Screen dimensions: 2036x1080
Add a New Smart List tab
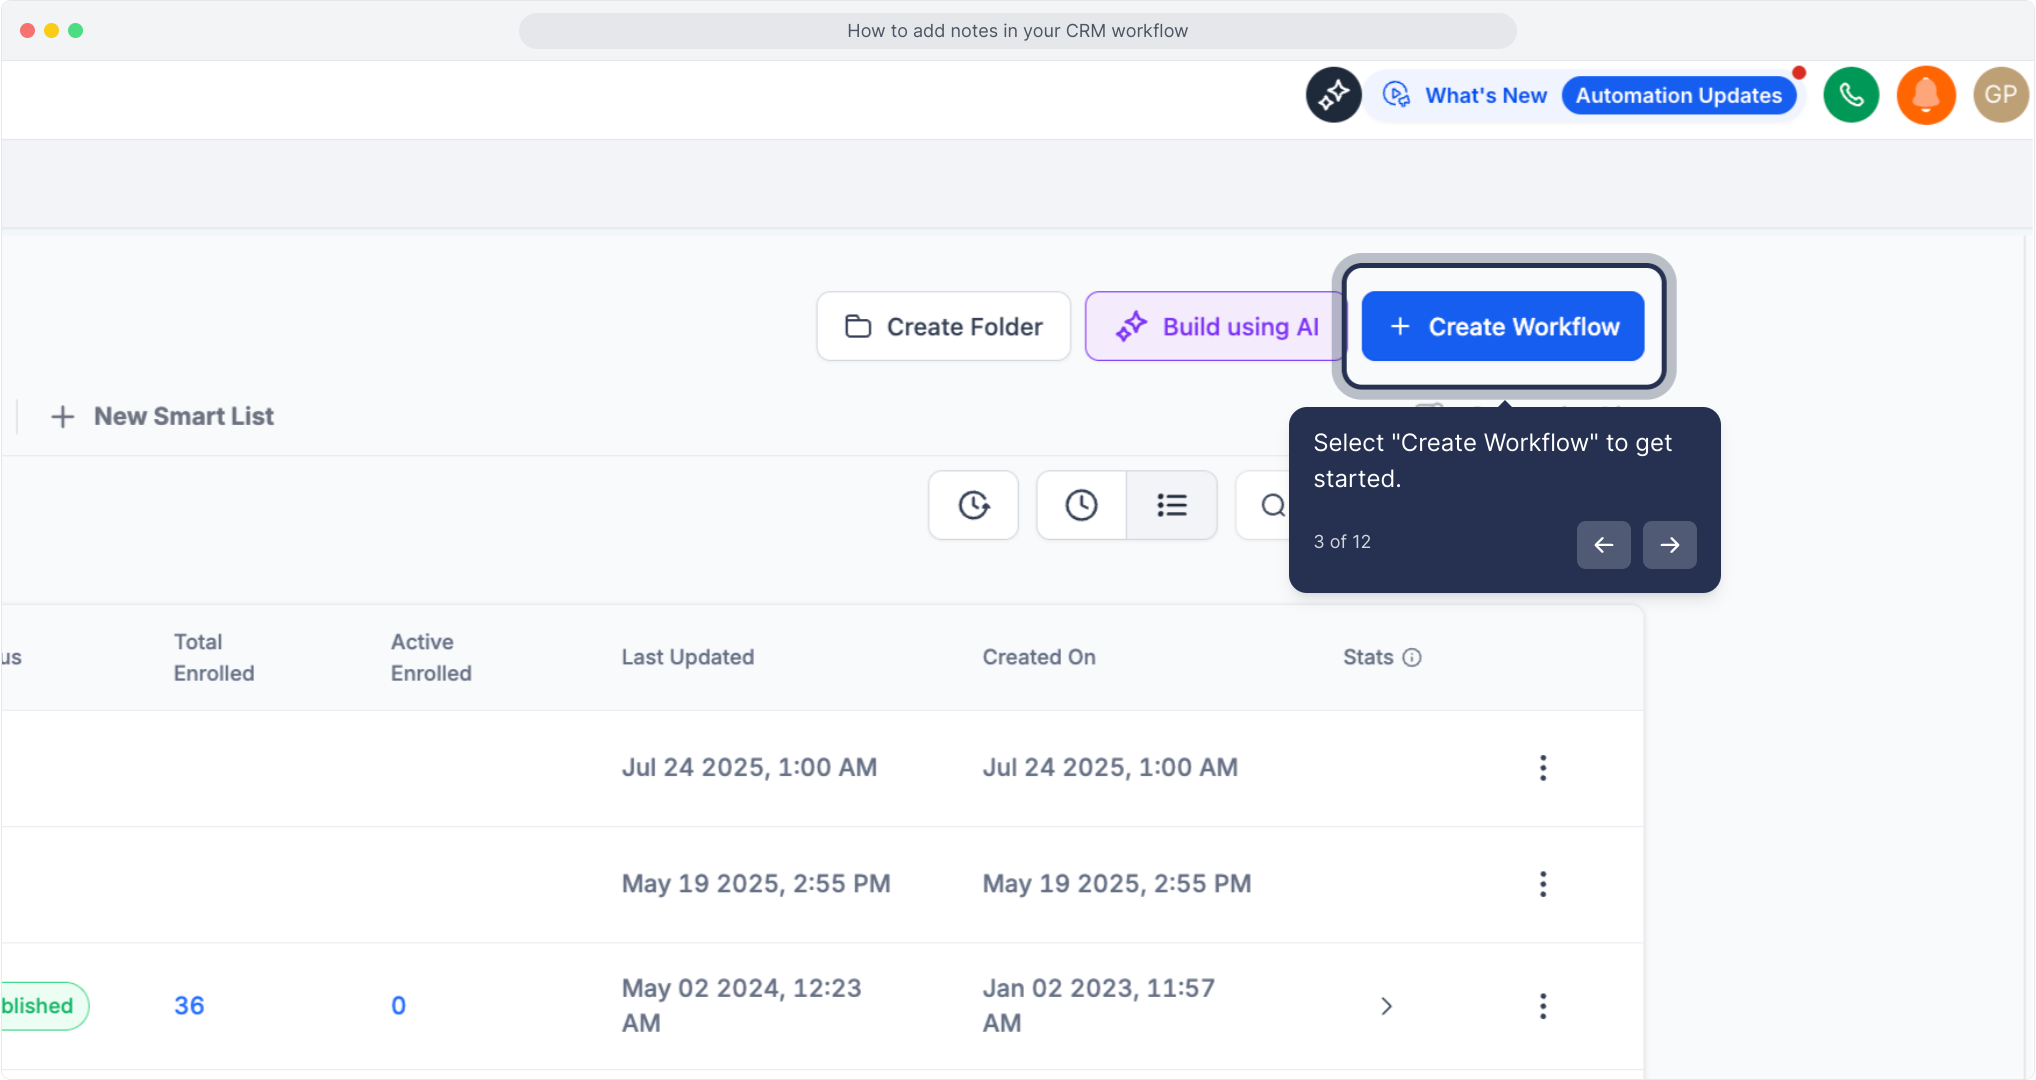pyautogui.click(x=163, y=416)
